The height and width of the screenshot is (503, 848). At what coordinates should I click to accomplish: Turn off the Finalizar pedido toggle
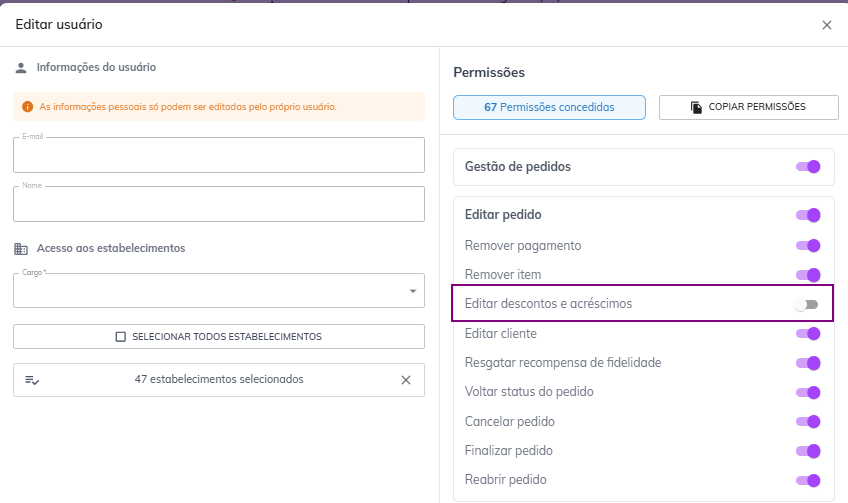coord(808,451)
